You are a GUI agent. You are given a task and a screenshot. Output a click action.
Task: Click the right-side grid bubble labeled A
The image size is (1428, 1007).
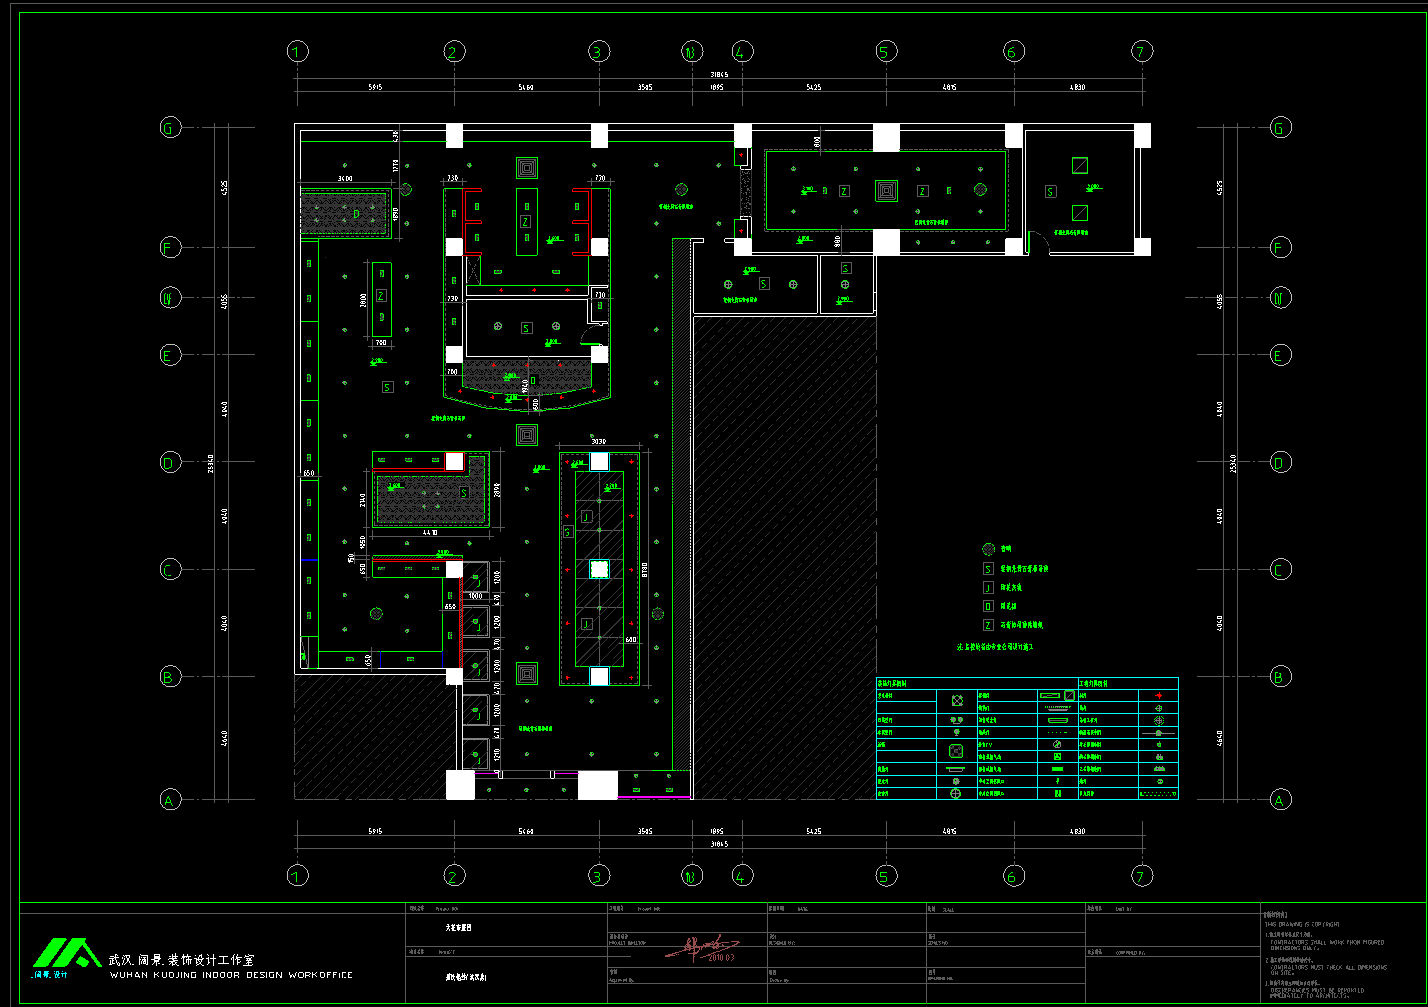pos(1279,799)
